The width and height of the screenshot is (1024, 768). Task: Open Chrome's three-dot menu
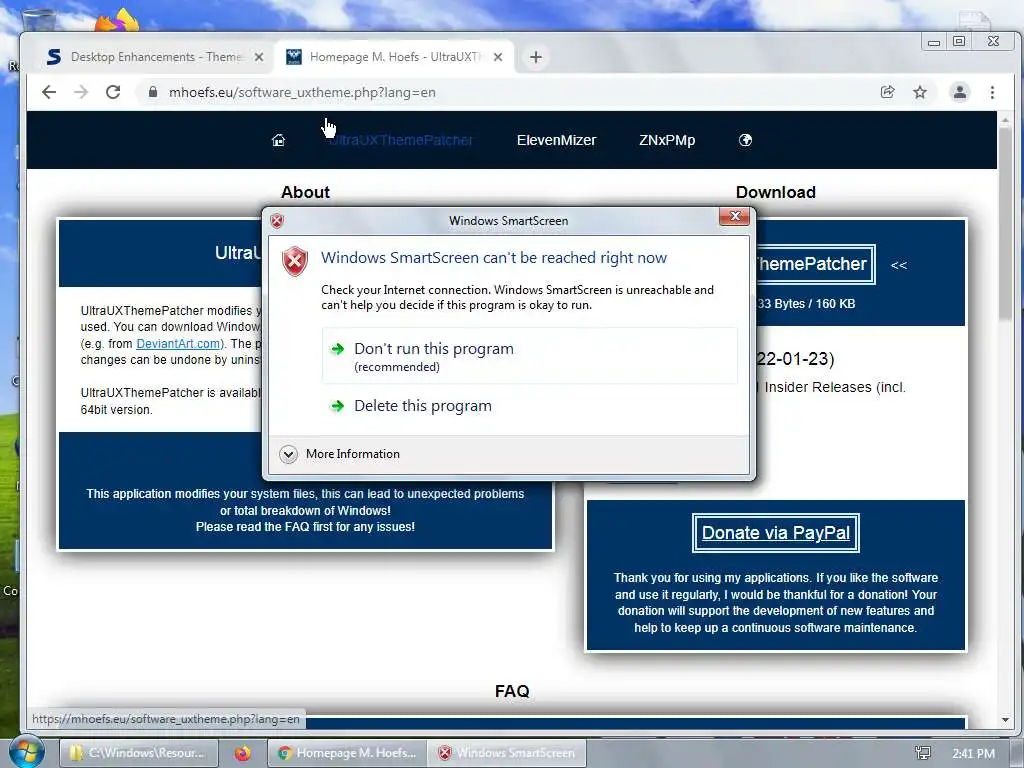point(992,92)
